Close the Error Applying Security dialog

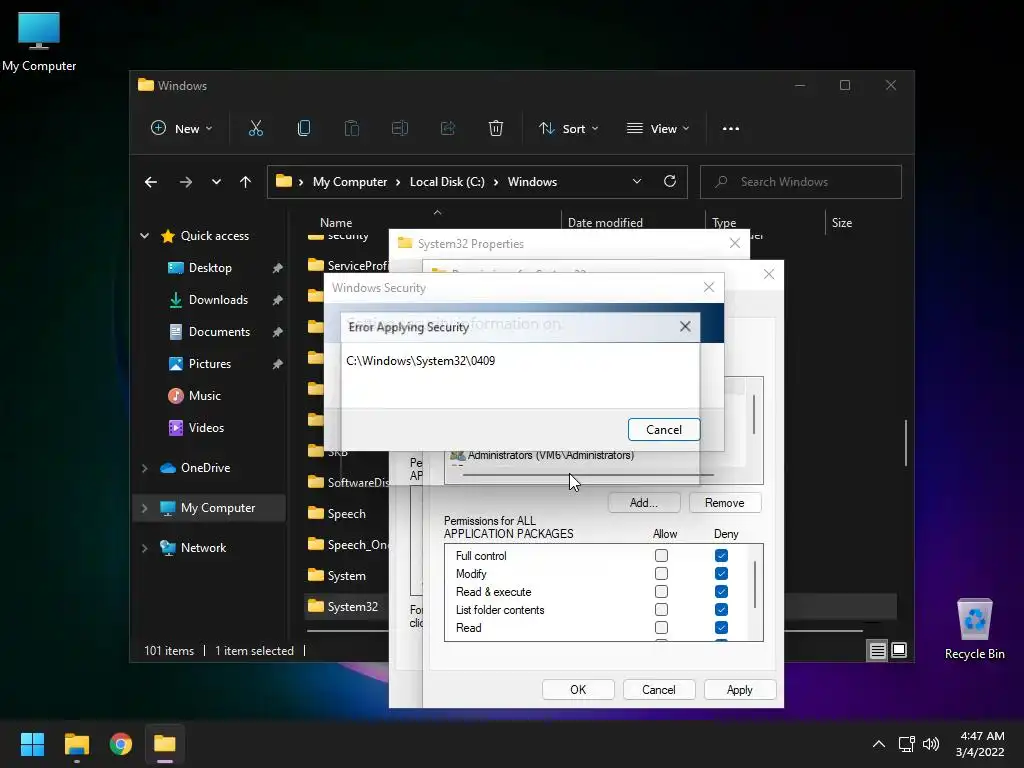click(x=685, y=327)
